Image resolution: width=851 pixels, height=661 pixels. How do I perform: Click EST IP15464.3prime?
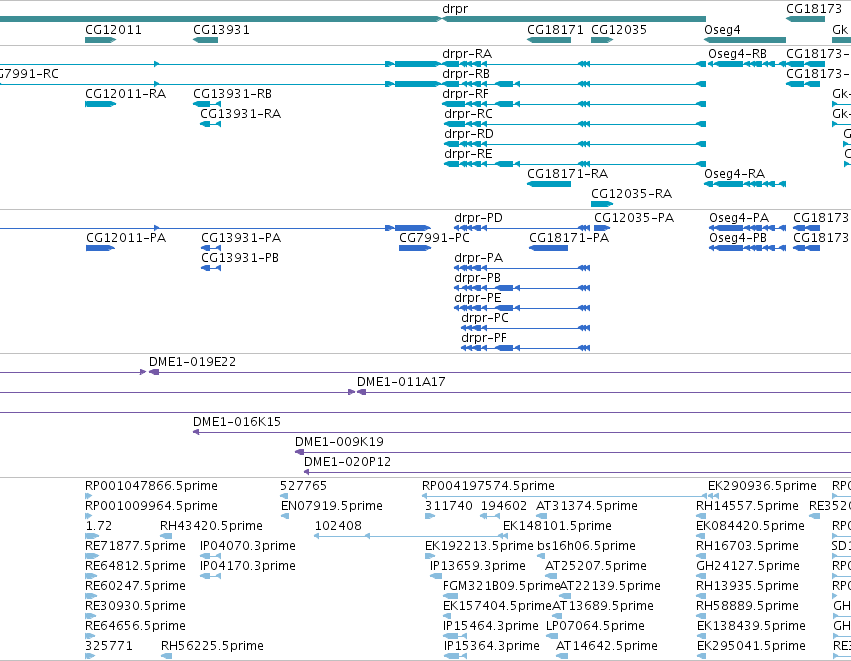pyautogui.click(x=491, y=626)
